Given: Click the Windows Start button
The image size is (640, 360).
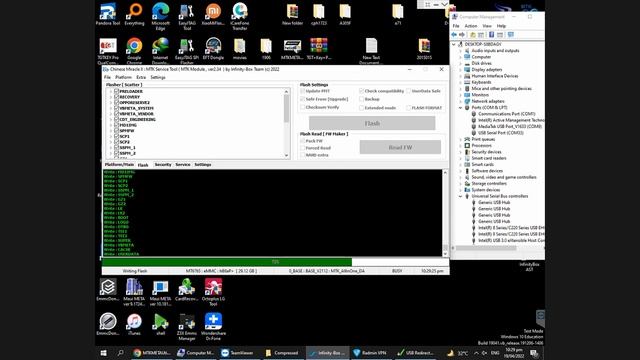Looking at the screenshot, I should point(104,353).
